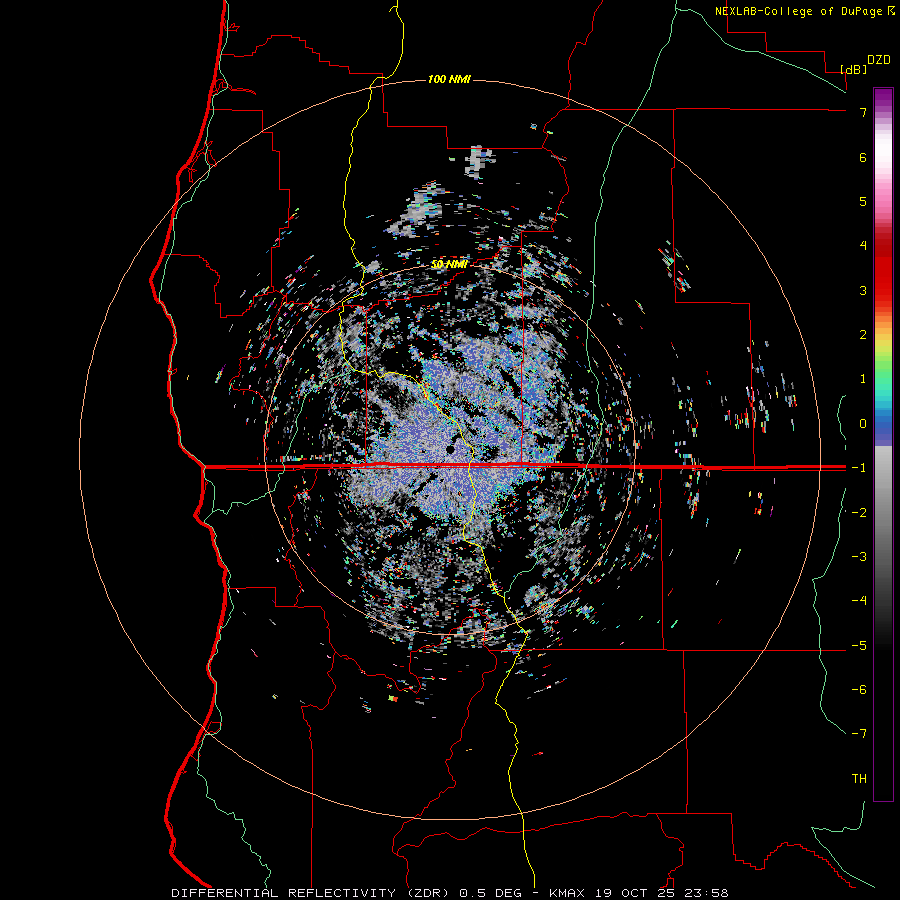Click the -5 value on color scale
Viewport: 900px width, 900px height.
coord(859,645)
